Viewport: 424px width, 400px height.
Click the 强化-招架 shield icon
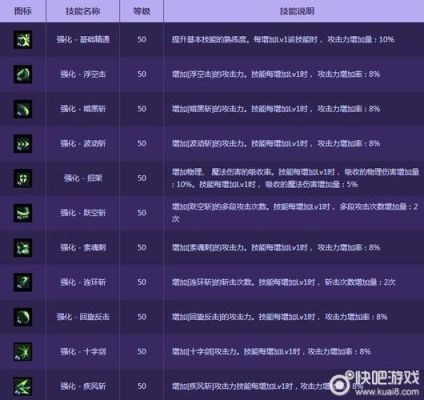(23, 178)
